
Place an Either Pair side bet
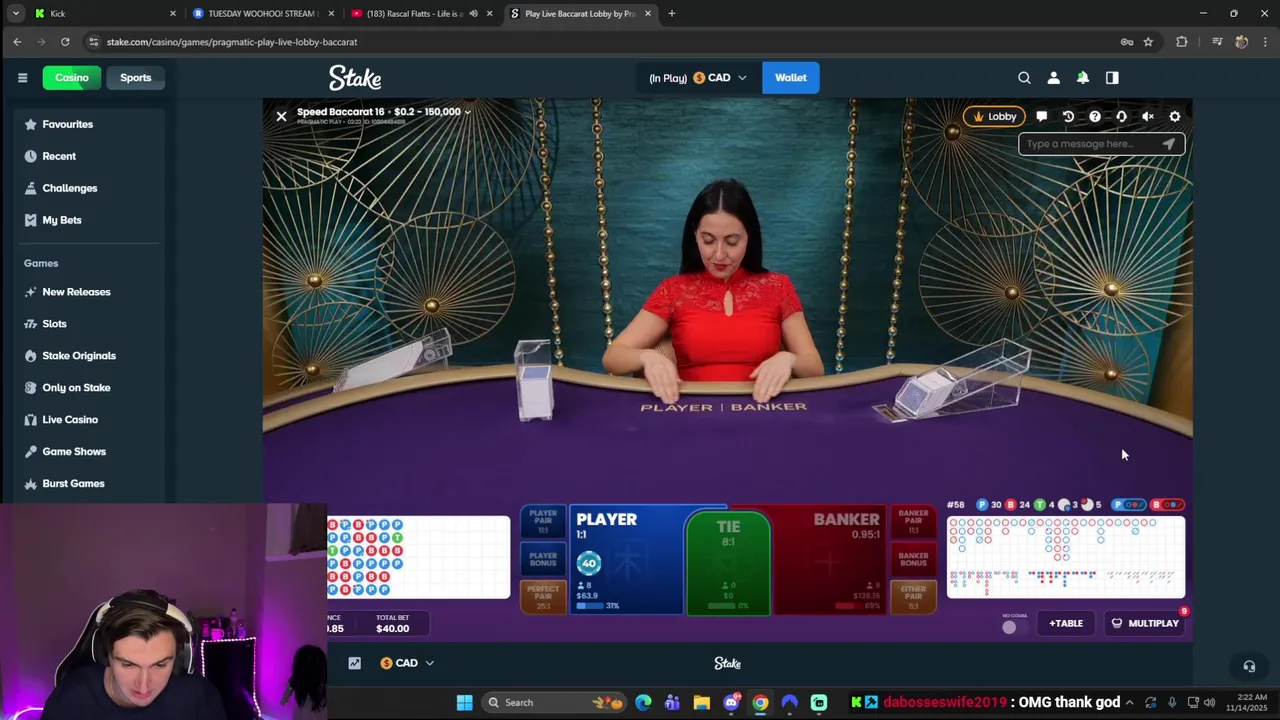point(913,597)
